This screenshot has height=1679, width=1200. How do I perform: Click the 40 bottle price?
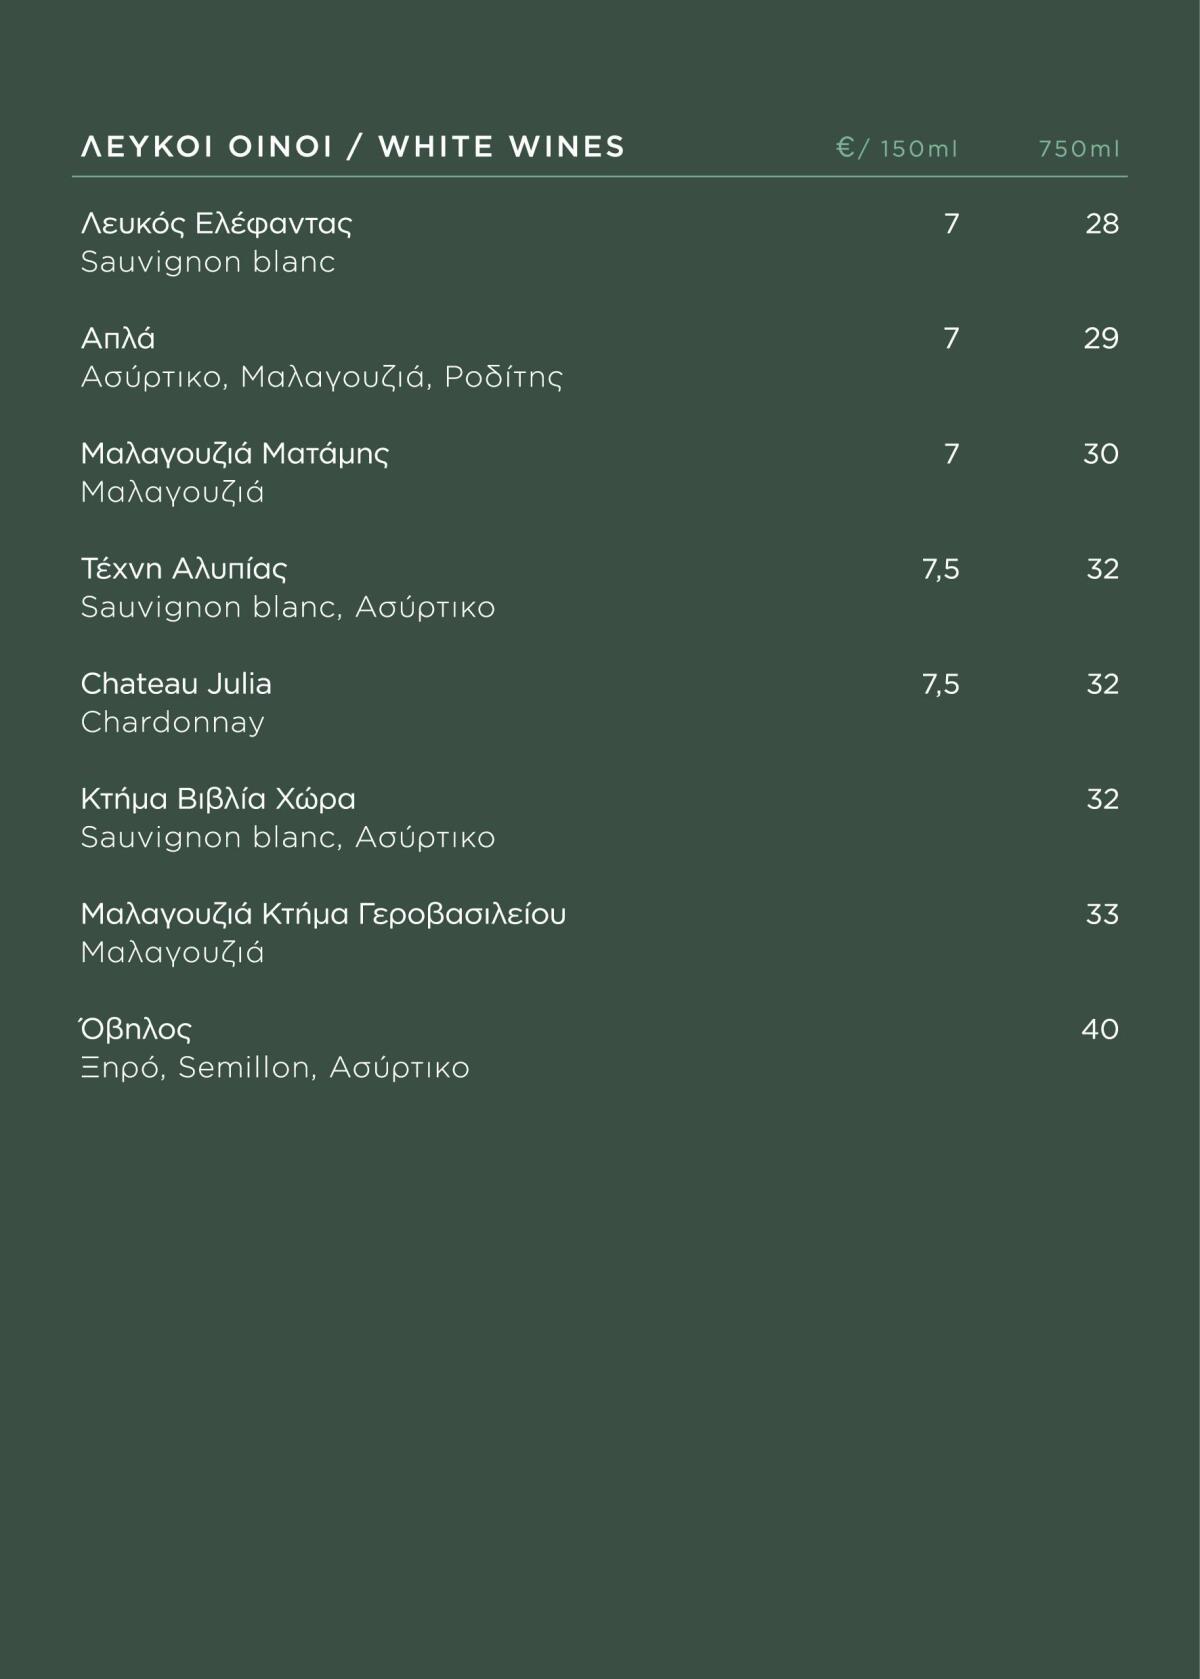(x=1100, y=1029)
